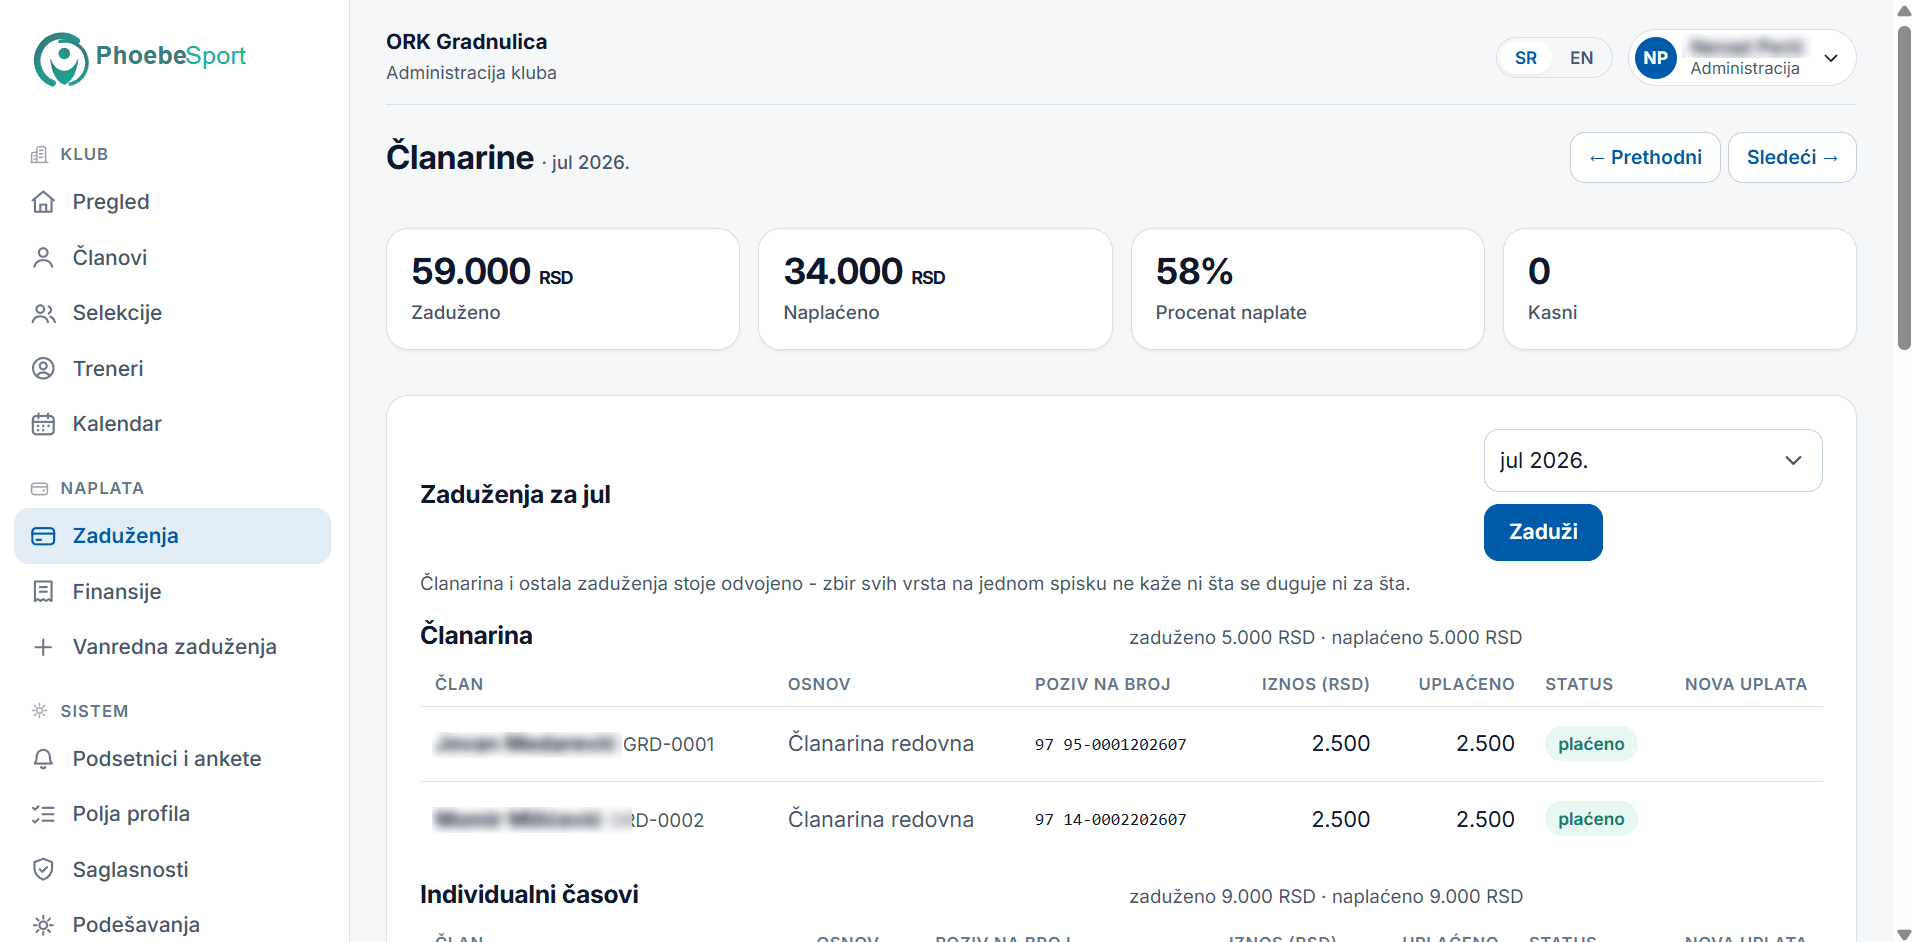Open the Treneri page
Image resolution: width=1912 pixels, height=942 pixels.
tap(172, 369)
